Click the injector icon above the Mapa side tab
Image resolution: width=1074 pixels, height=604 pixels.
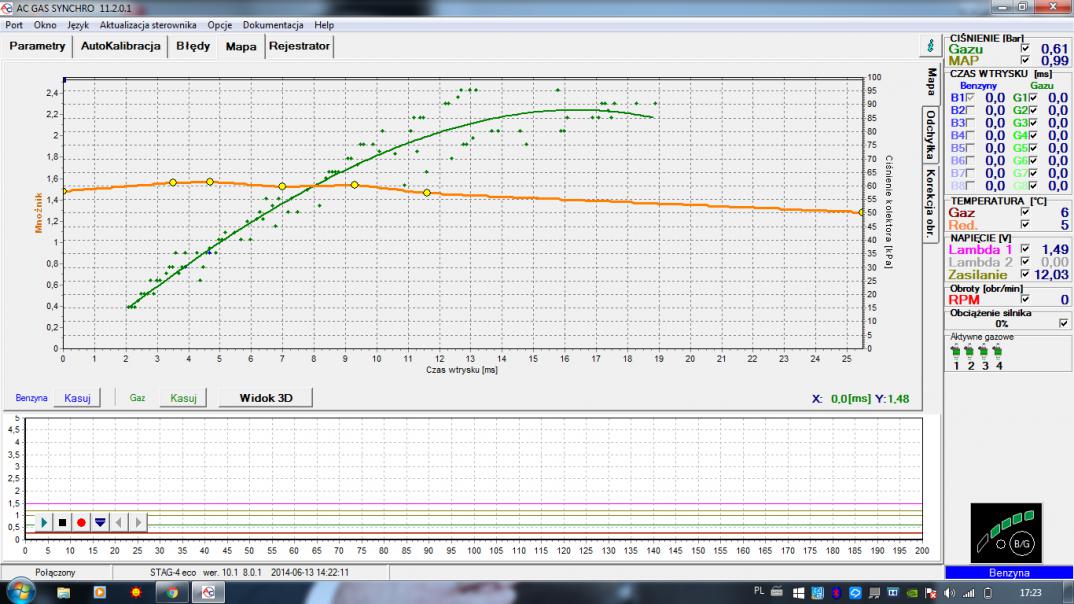click(x=930, y=47)
